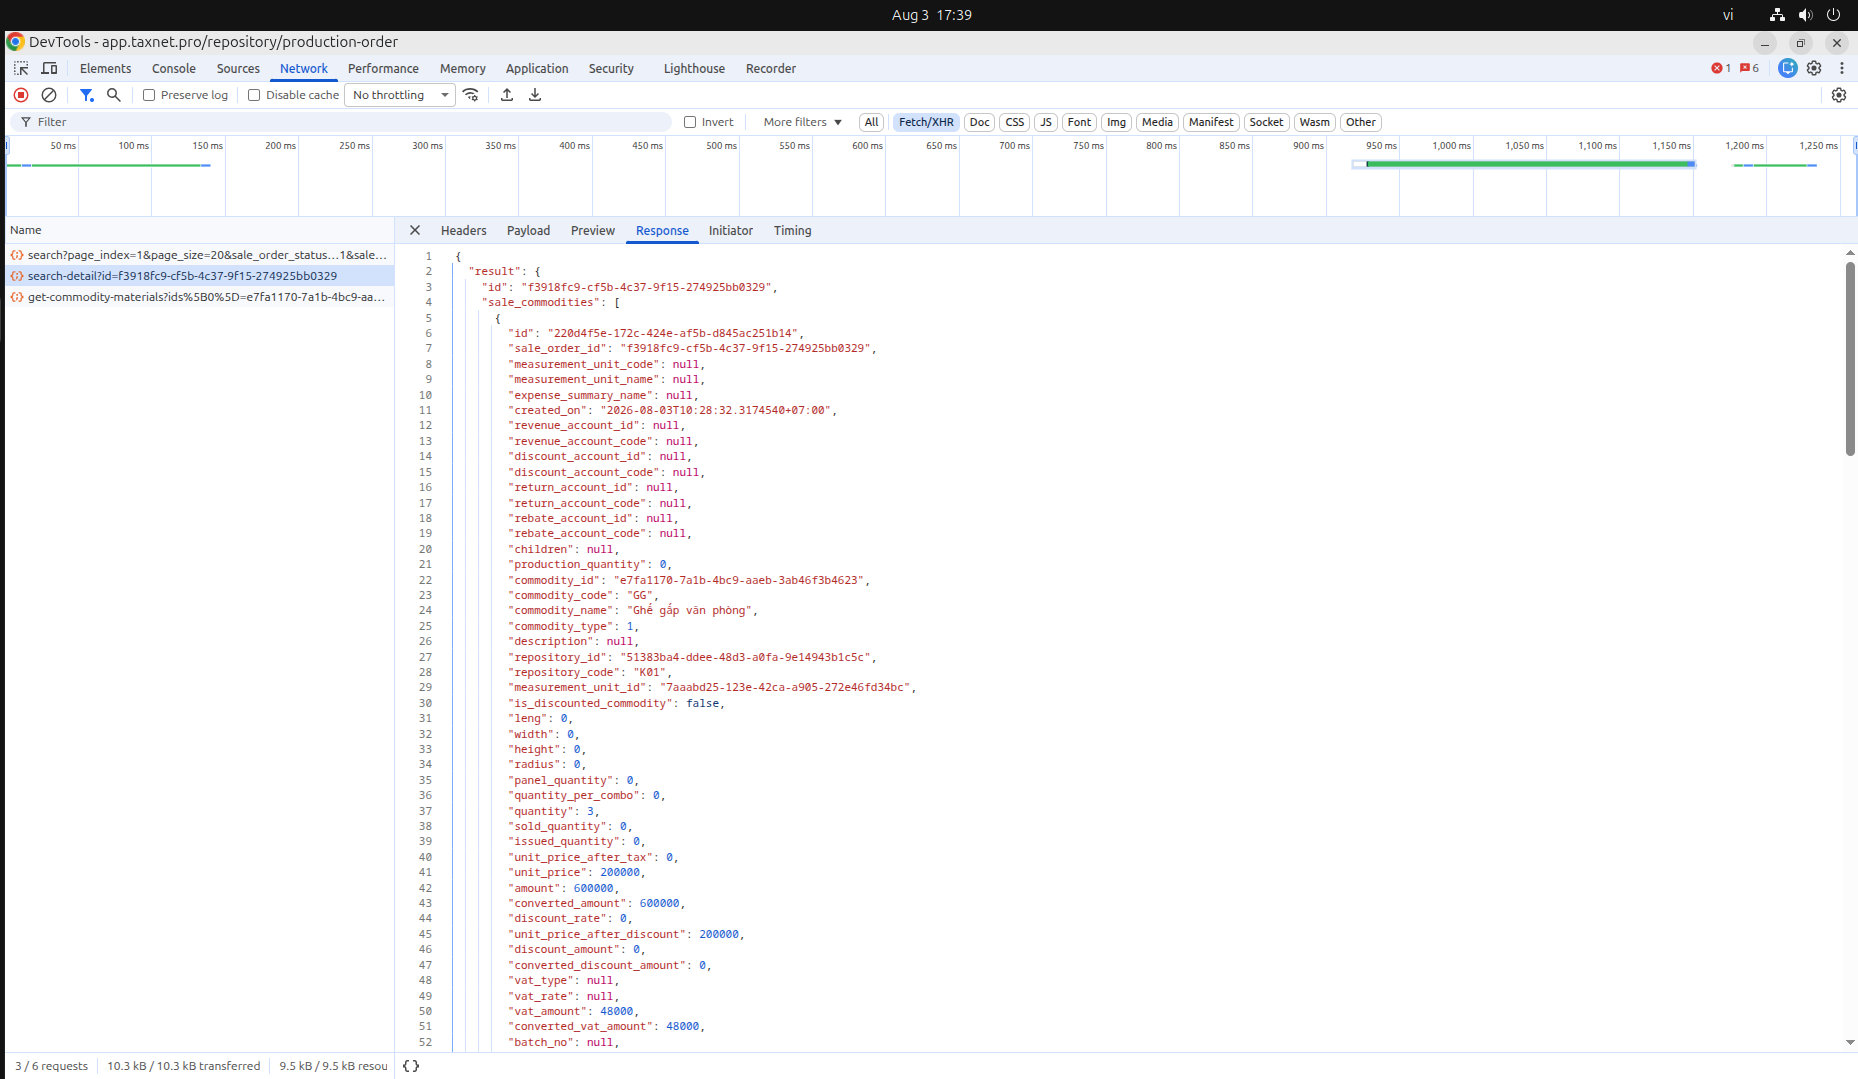This screenshot has width=1858, height=1079.
Task: Pretty print response braces icon
Action: pos(411,1066)
